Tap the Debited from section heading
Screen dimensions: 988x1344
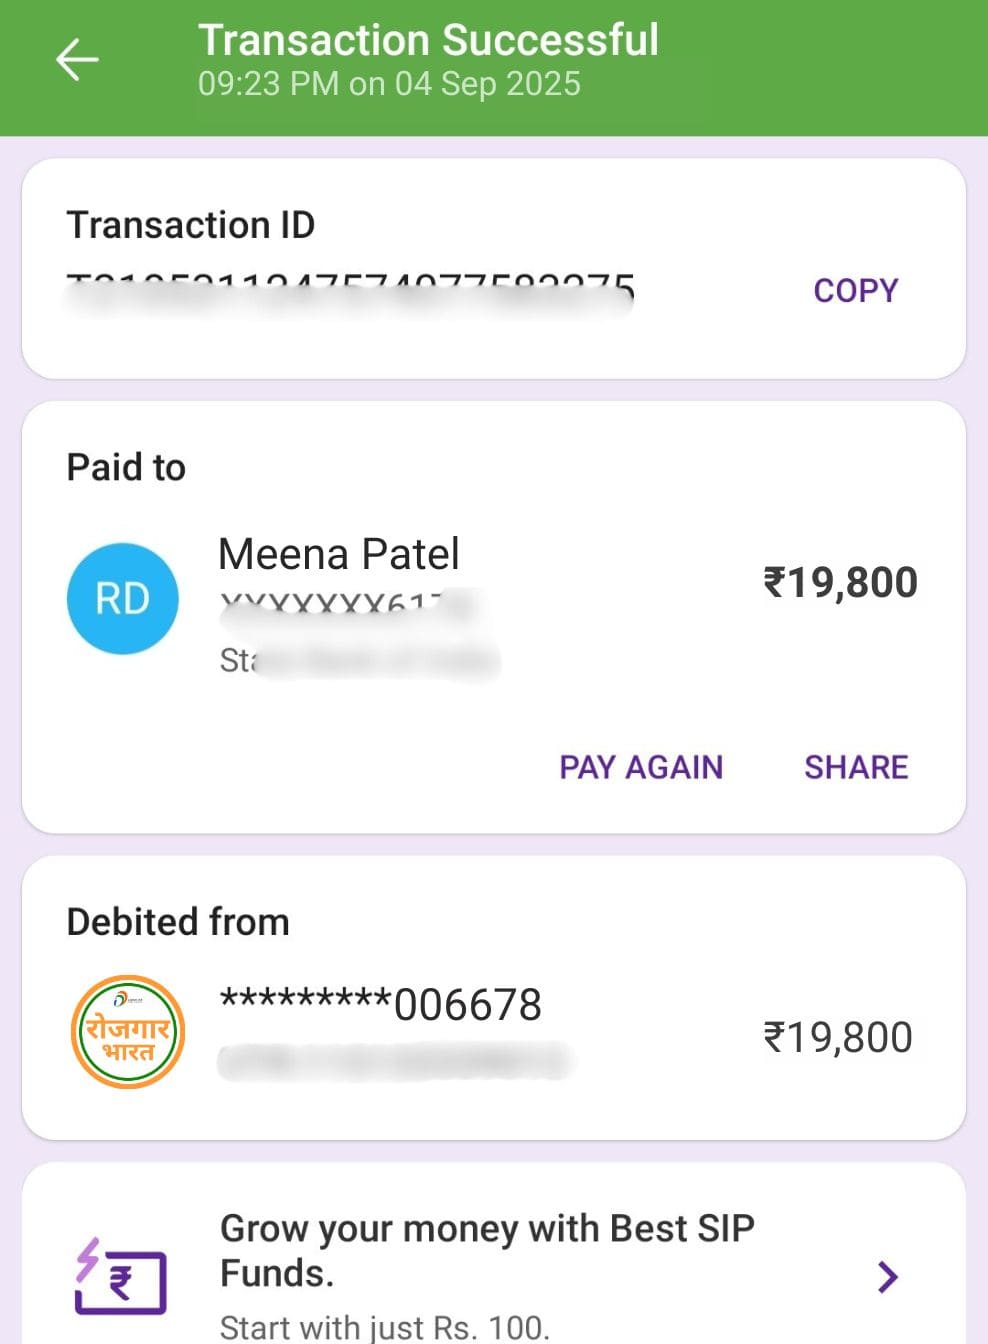[178, 921]
